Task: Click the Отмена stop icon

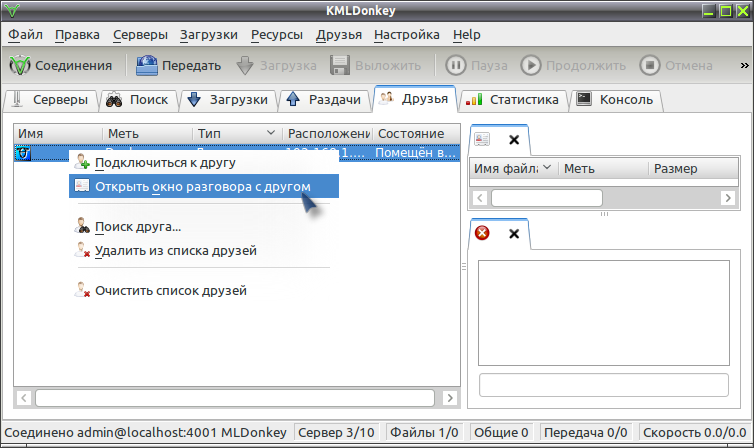Action: point(650,65)
